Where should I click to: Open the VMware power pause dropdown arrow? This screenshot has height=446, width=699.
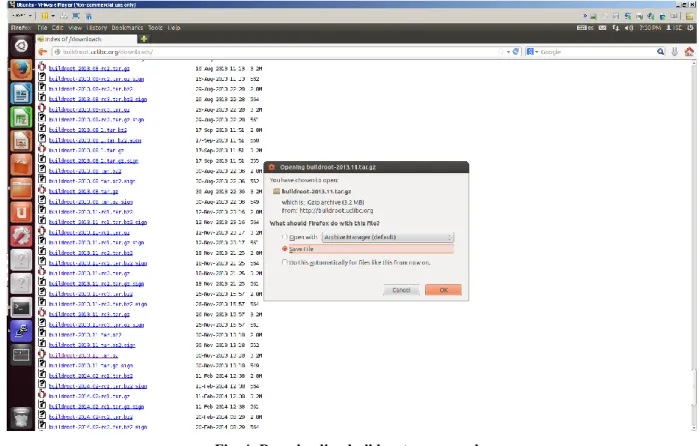(x=53, y=16)
